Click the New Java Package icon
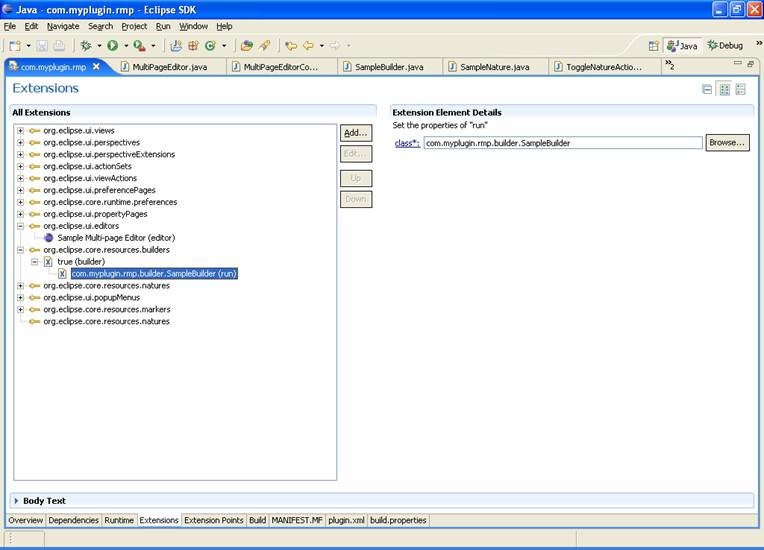Image resolution: width=764 pixels, height=550 pixels. pyautogui.click(x=193, y=46)
